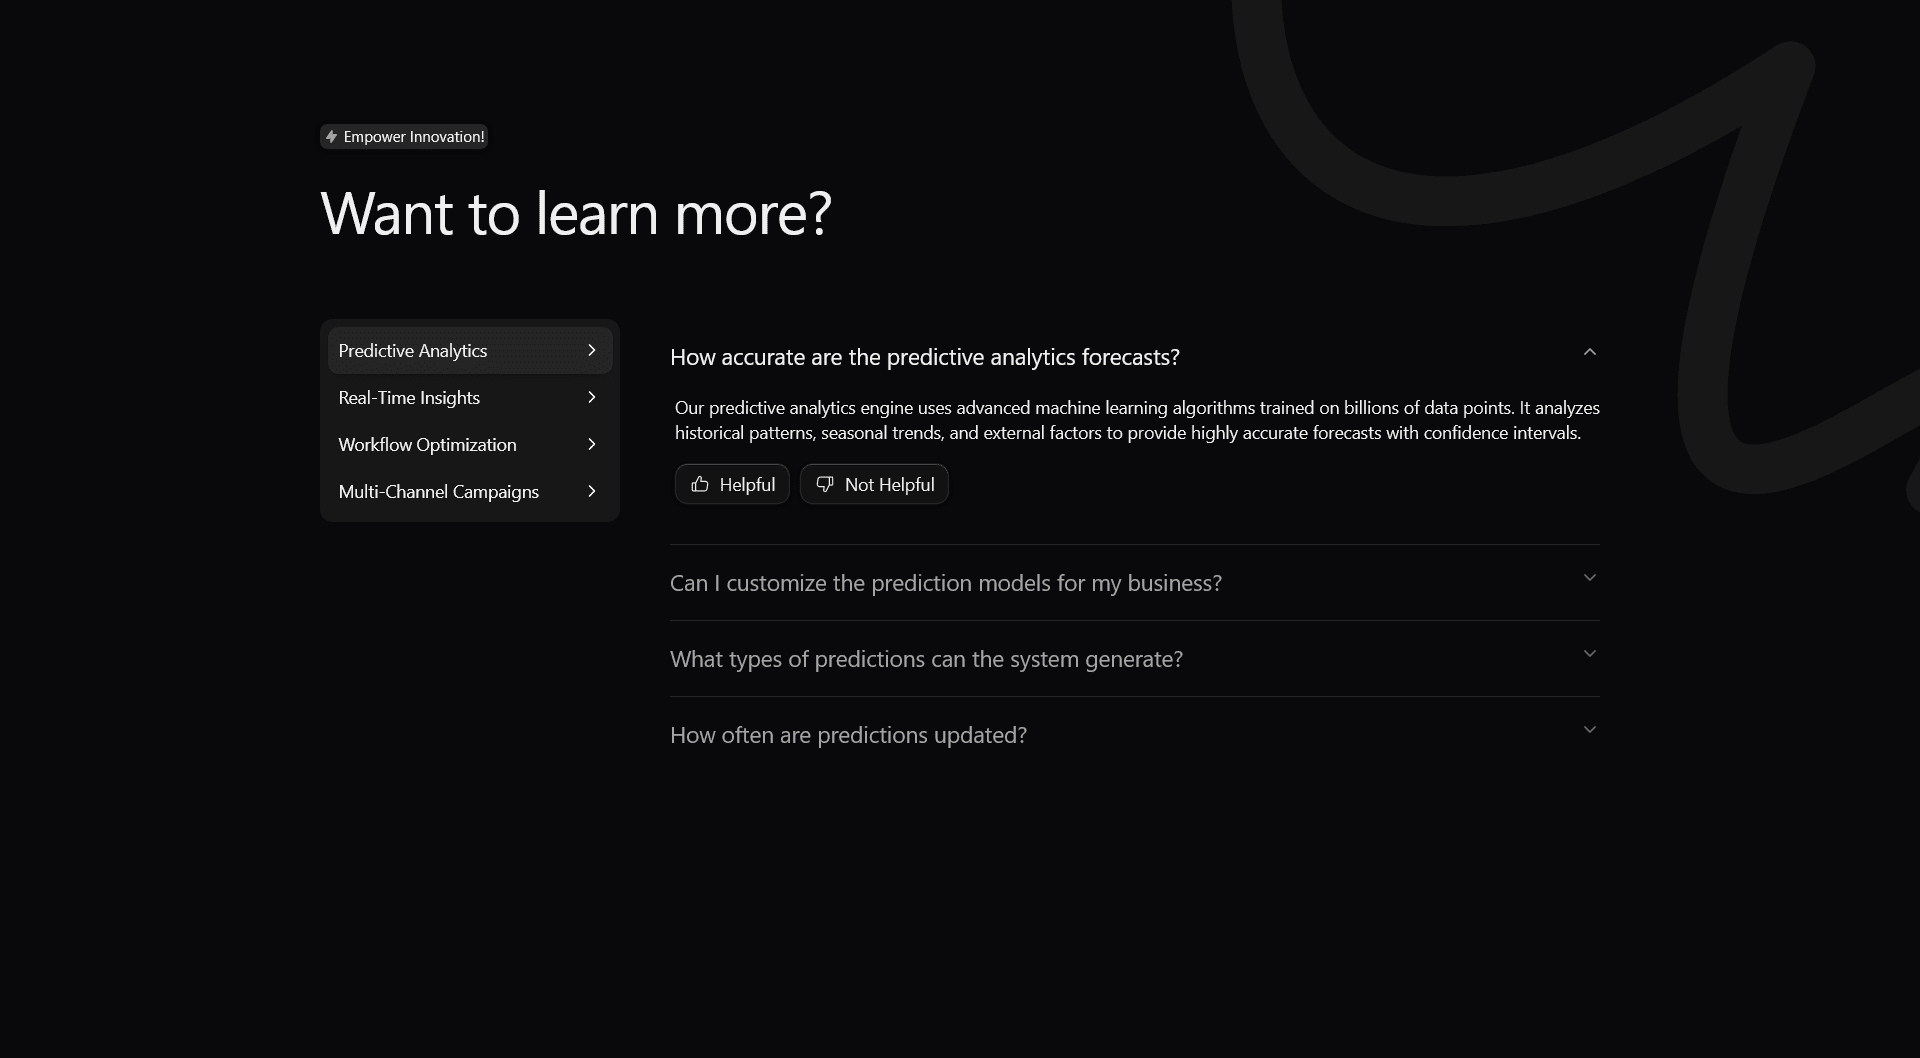Click the arrow beside Workflow Optimization
This screenshot has width=1920, height=1058.
pyautogui.click(x=592, y=445)
